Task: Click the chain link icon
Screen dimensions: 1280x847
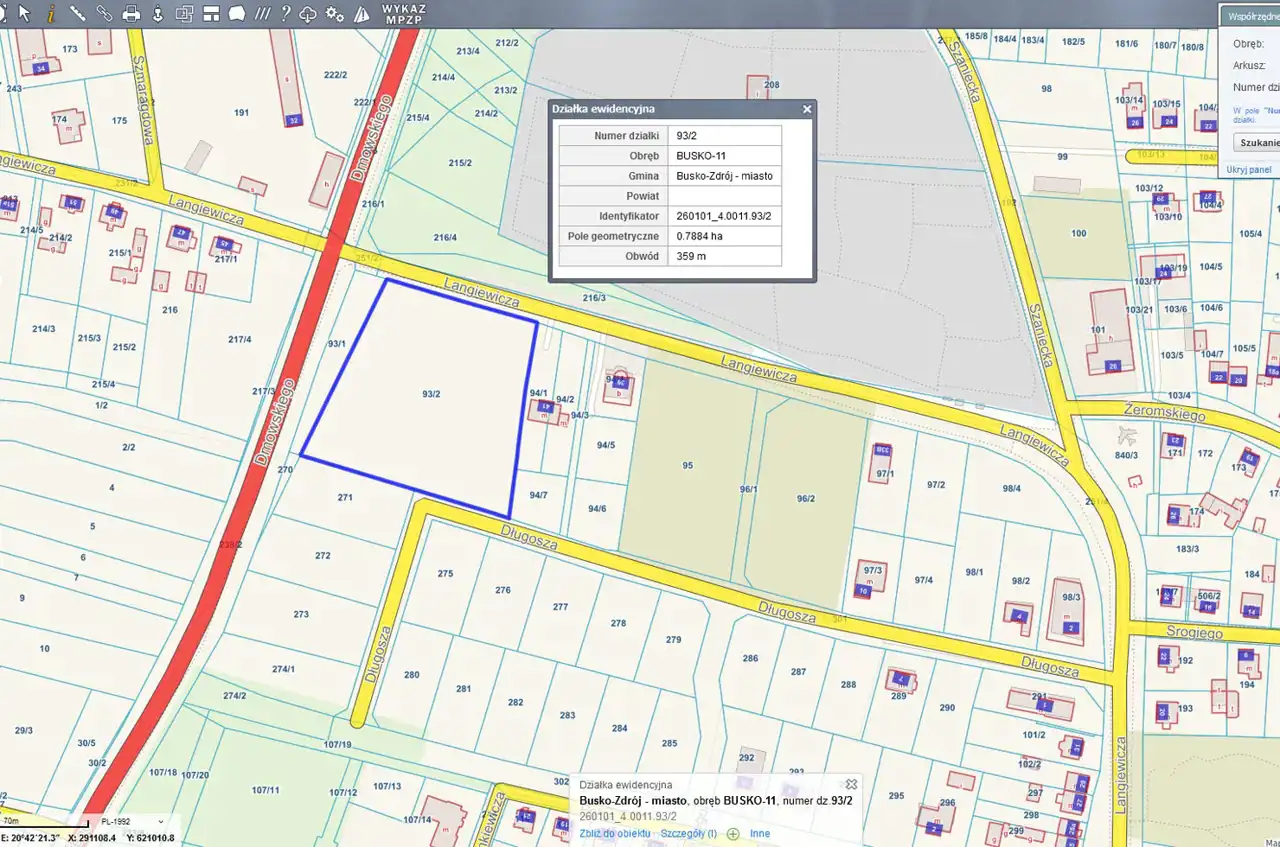Action: [104, 13]
